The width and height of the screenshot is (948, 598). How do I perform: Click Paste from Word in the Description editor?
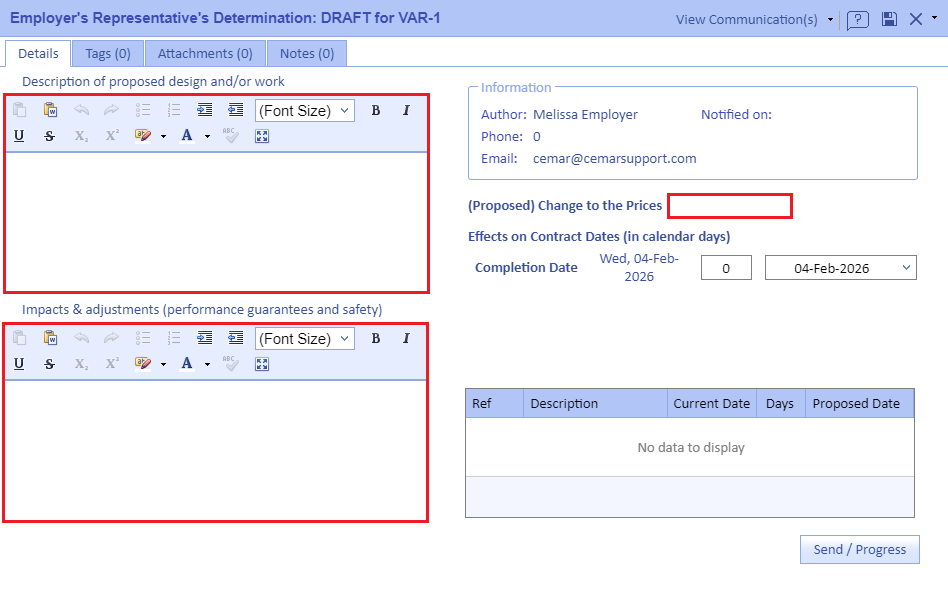pyautogui.click(x=50, y=111)
